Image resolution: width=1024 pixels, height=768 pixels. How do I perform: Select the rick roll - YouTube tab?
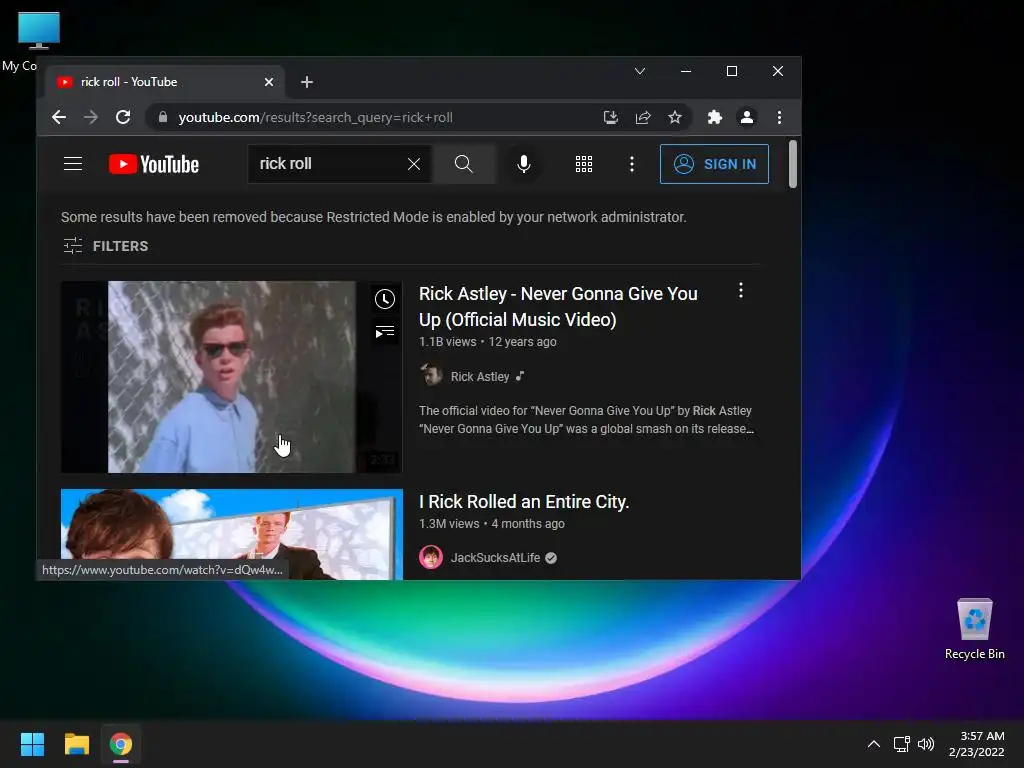point(165,82)
